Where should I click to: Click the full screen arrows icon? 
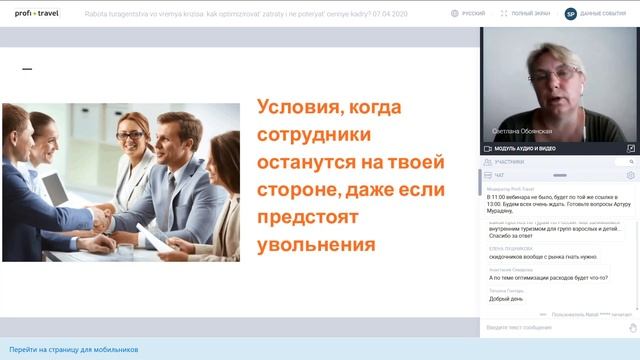[504, 13]
